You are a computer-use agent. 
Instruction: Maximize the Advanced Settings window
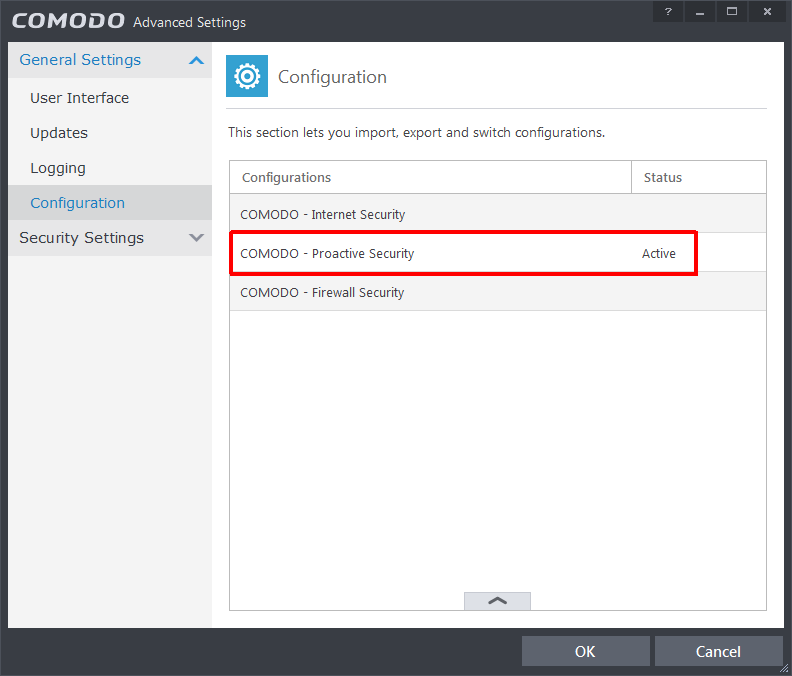pos(732,12)
